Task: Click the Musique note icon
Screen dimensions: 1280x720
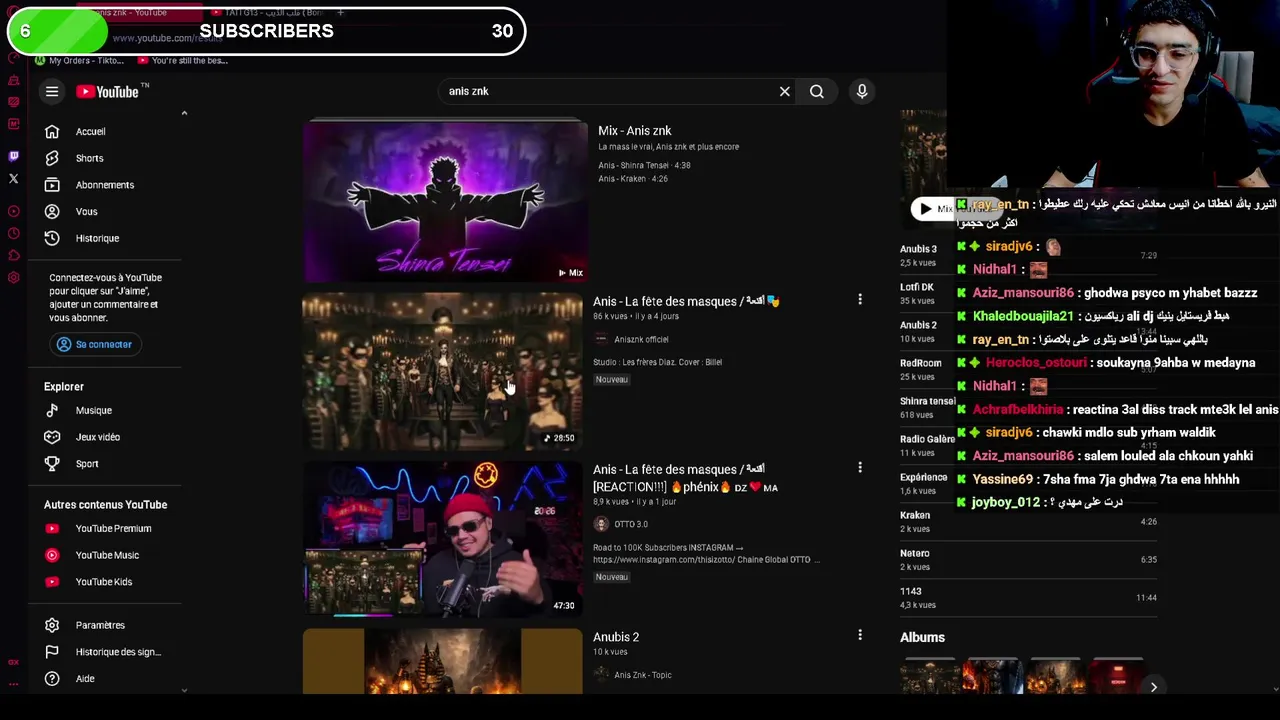Action: 52,410
